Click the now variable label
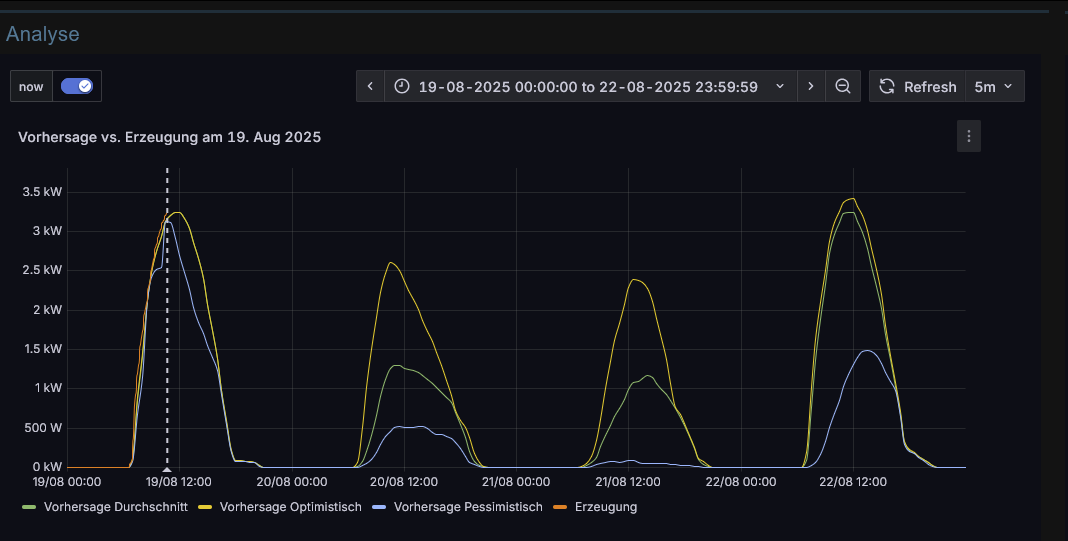This screenshot has width=1068, height=541. 31,87
